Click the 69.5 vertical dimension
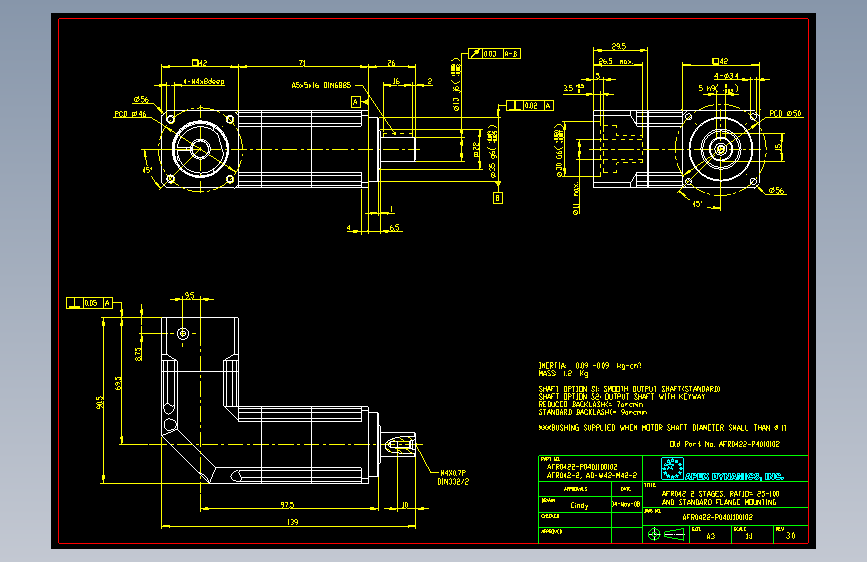This screenshot has height=562, width=867. [118, 383]
